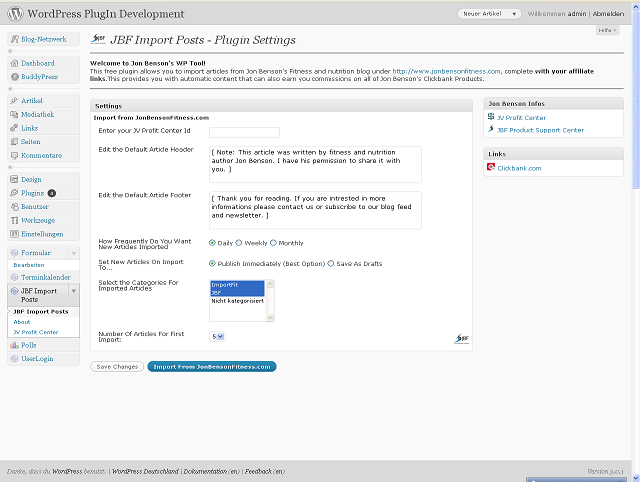Click the dollar icon beside JV Profit Center
This screenshot has width=640, height=482.
coord(491,117)
